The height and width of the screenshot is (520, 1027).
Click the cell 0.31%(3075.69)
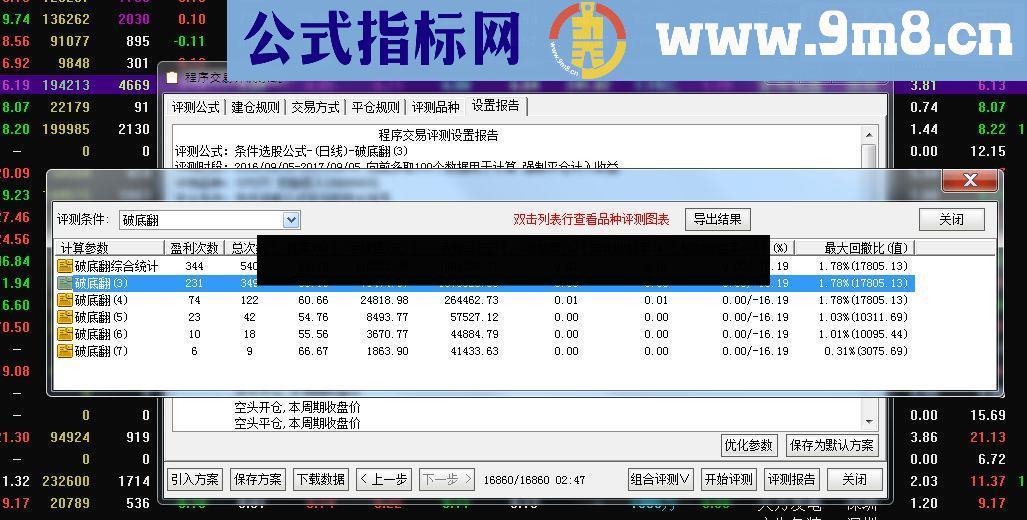click(x=866, y=351)
